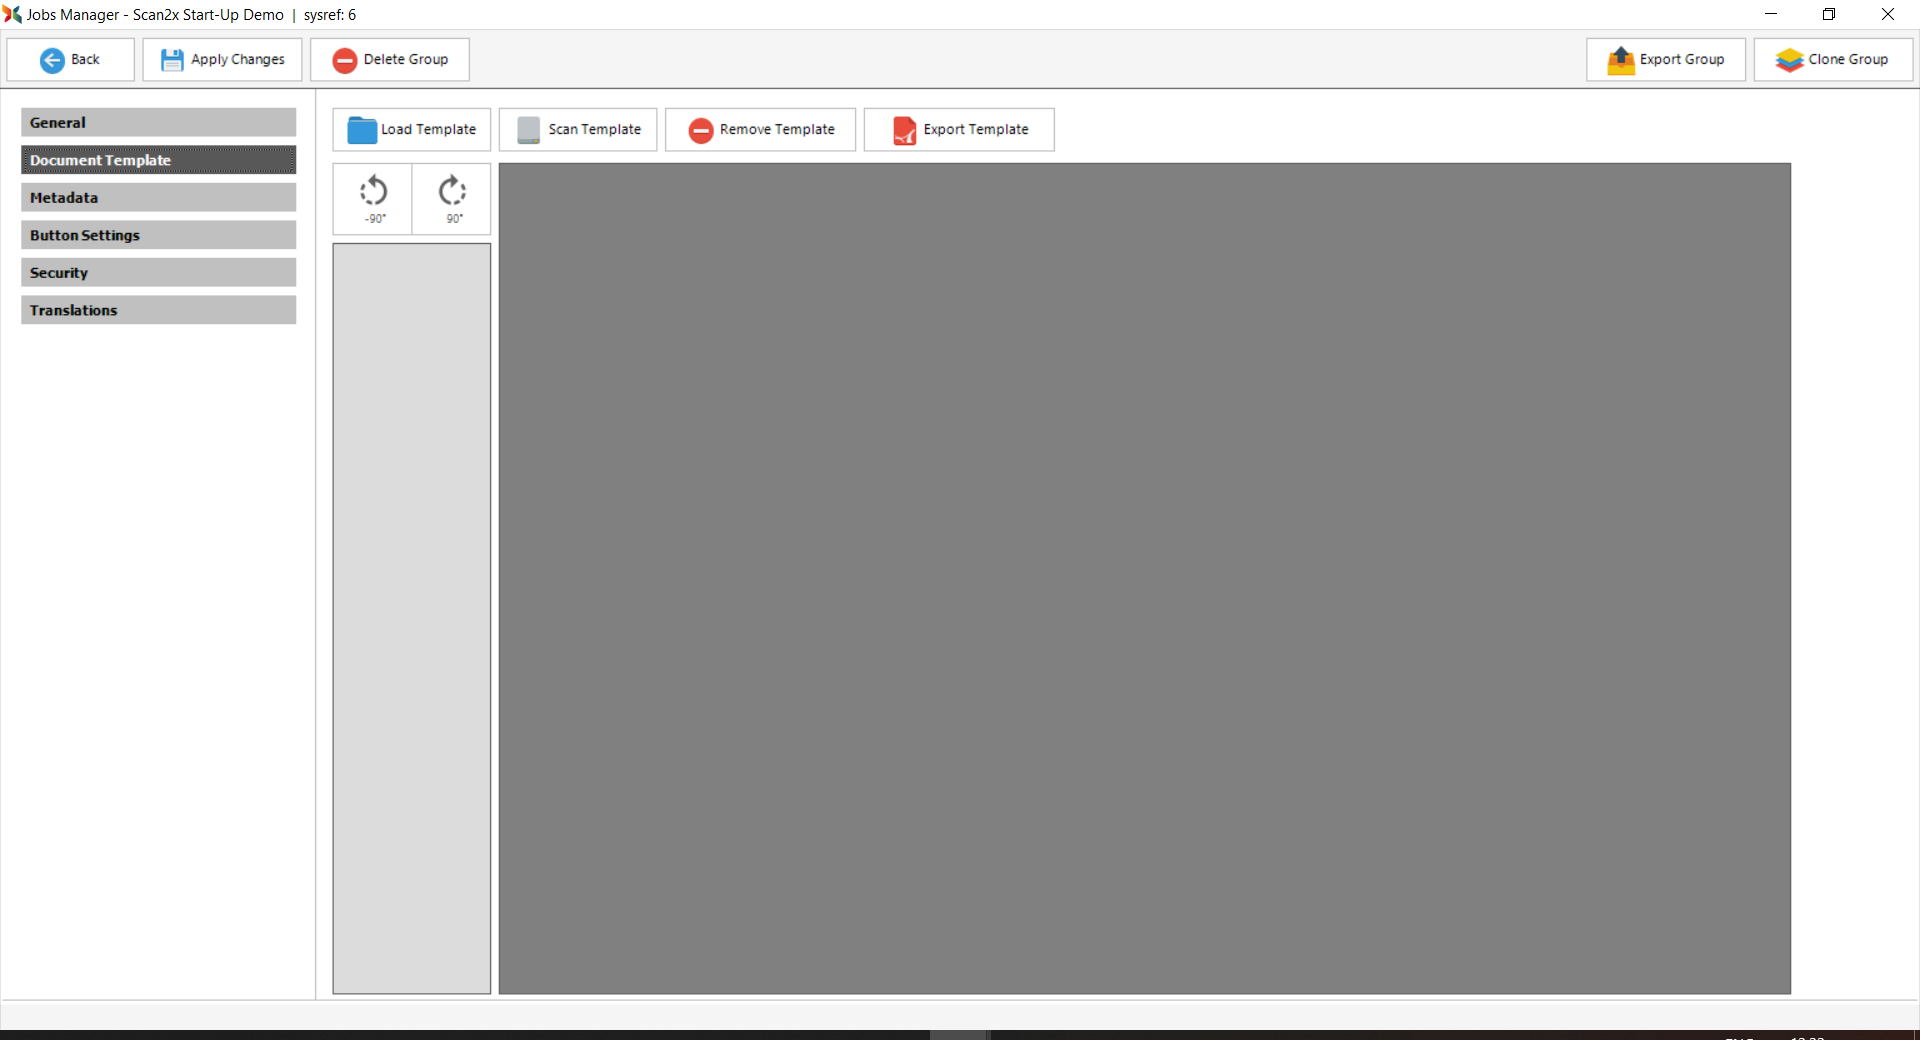Open the Translations section
The height and width of the screenshot is (1040, 1920).
click(158, 310)
